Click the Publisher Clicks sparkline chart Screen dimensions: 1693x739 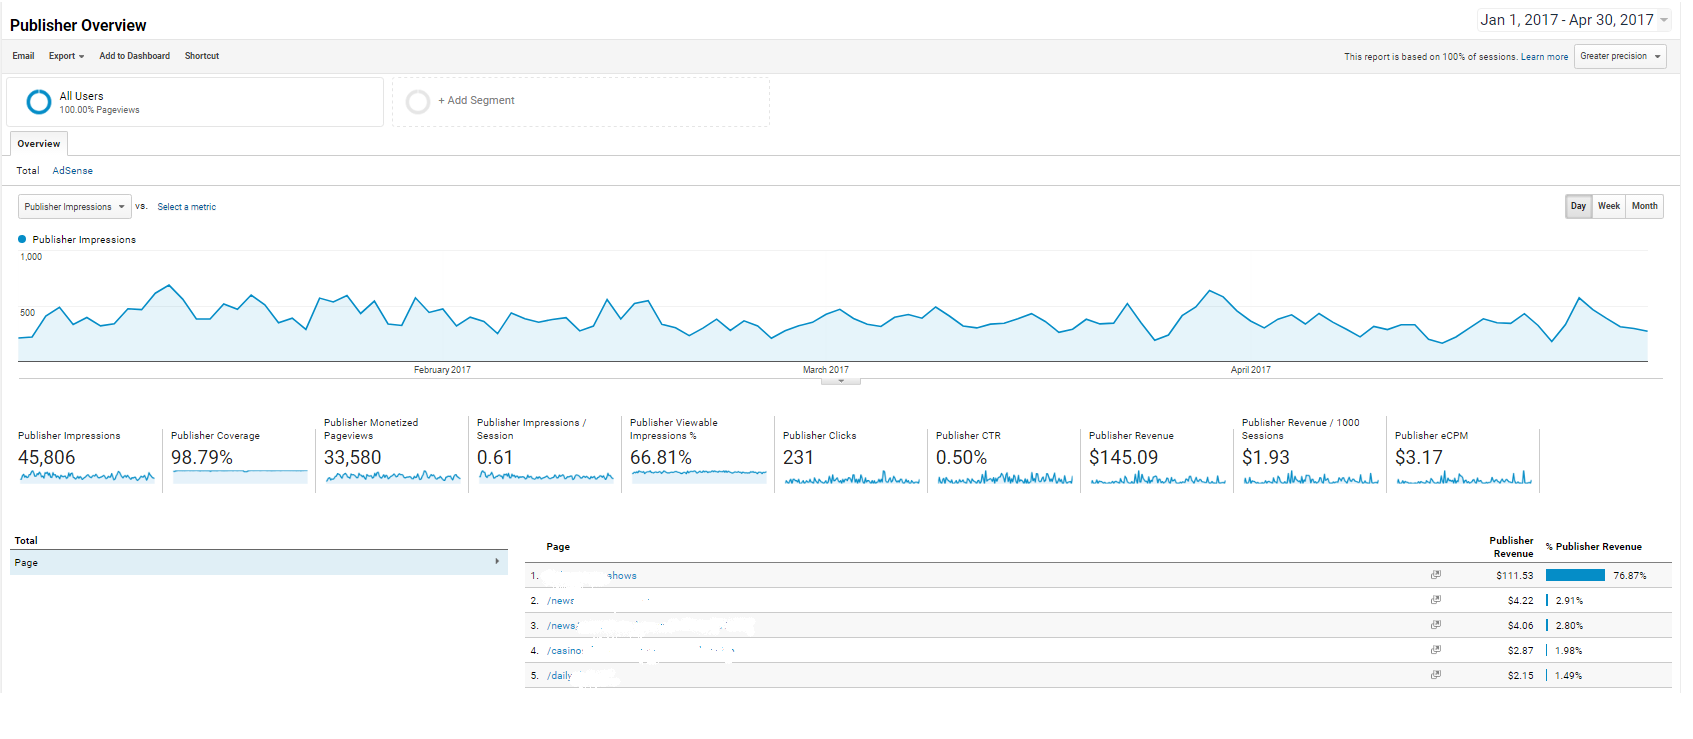click(x=851, y=478)
